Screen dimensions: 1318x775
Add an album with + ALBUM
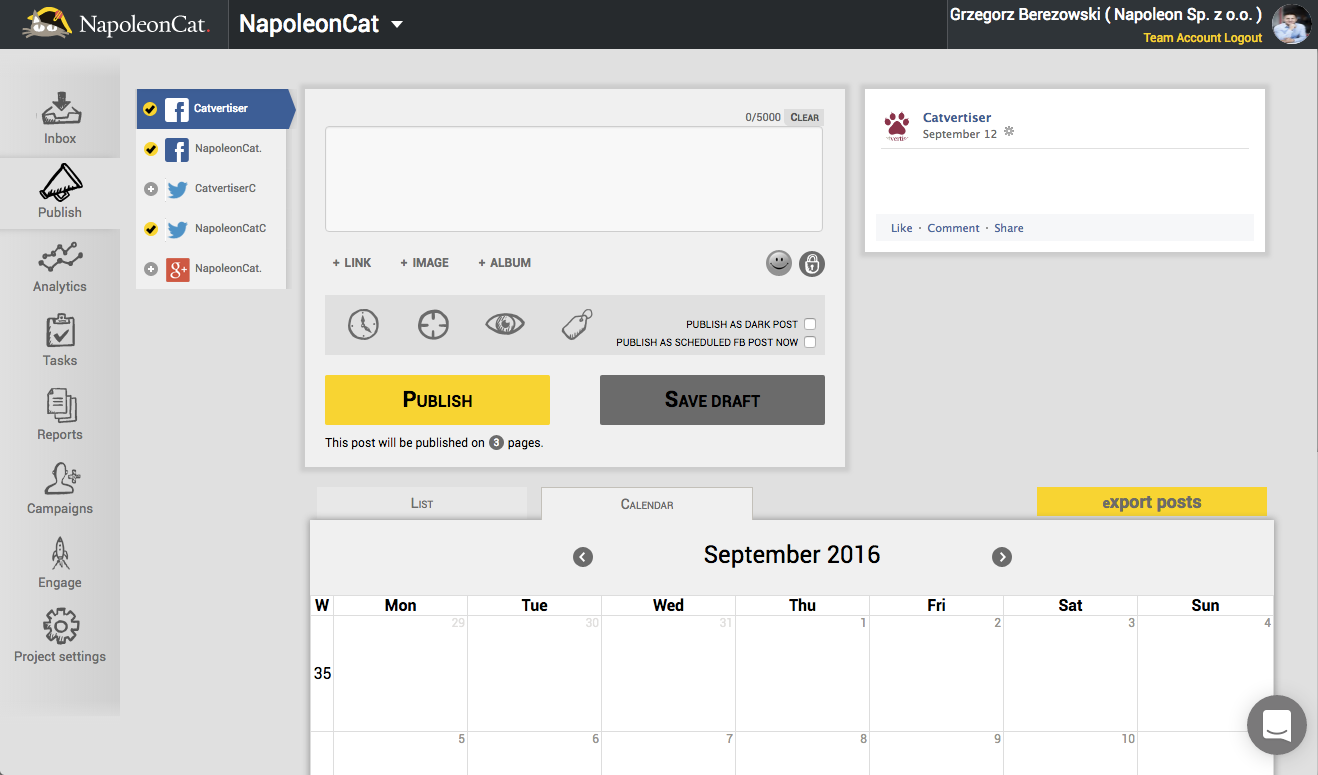pos(505,263)
